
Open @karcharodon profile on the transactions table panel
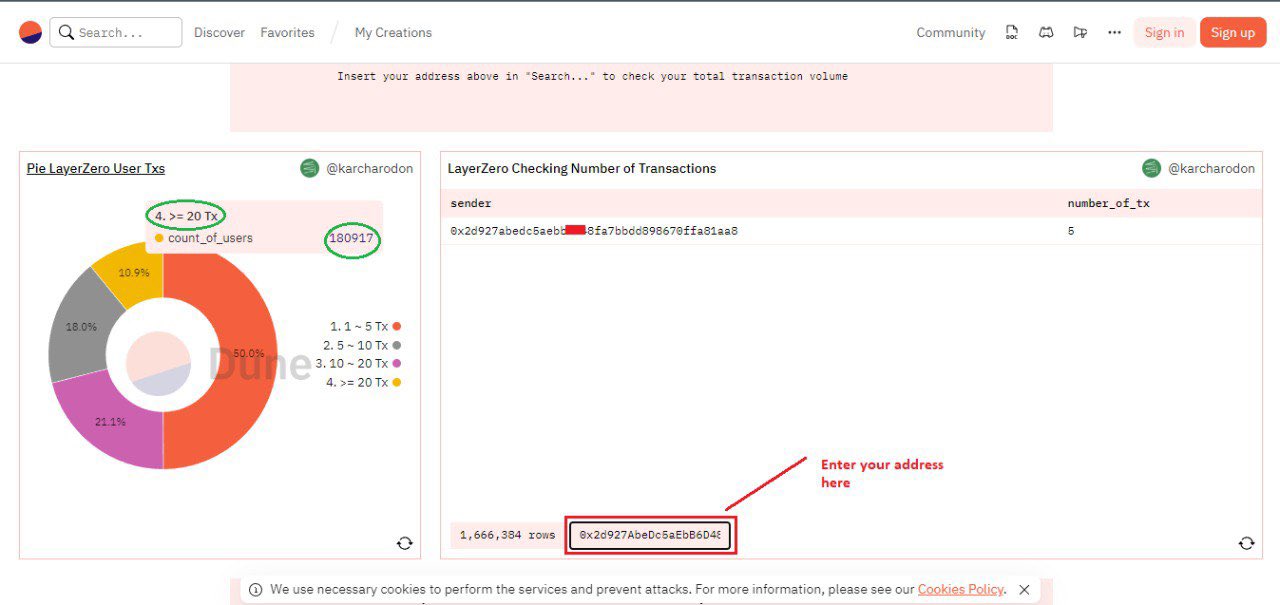(1211, 168)
